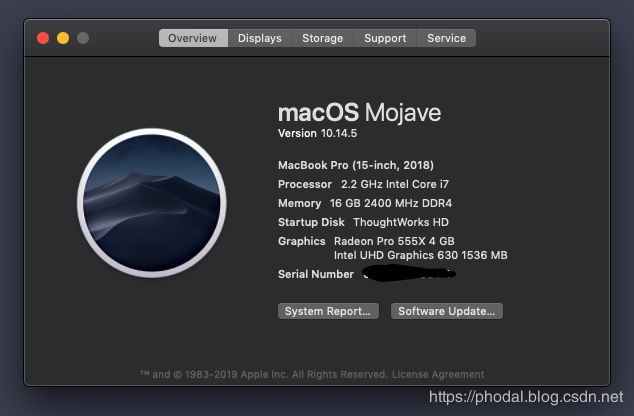
Task: Click the Version 10.14.5 text
Action: (x=317, y=133)
